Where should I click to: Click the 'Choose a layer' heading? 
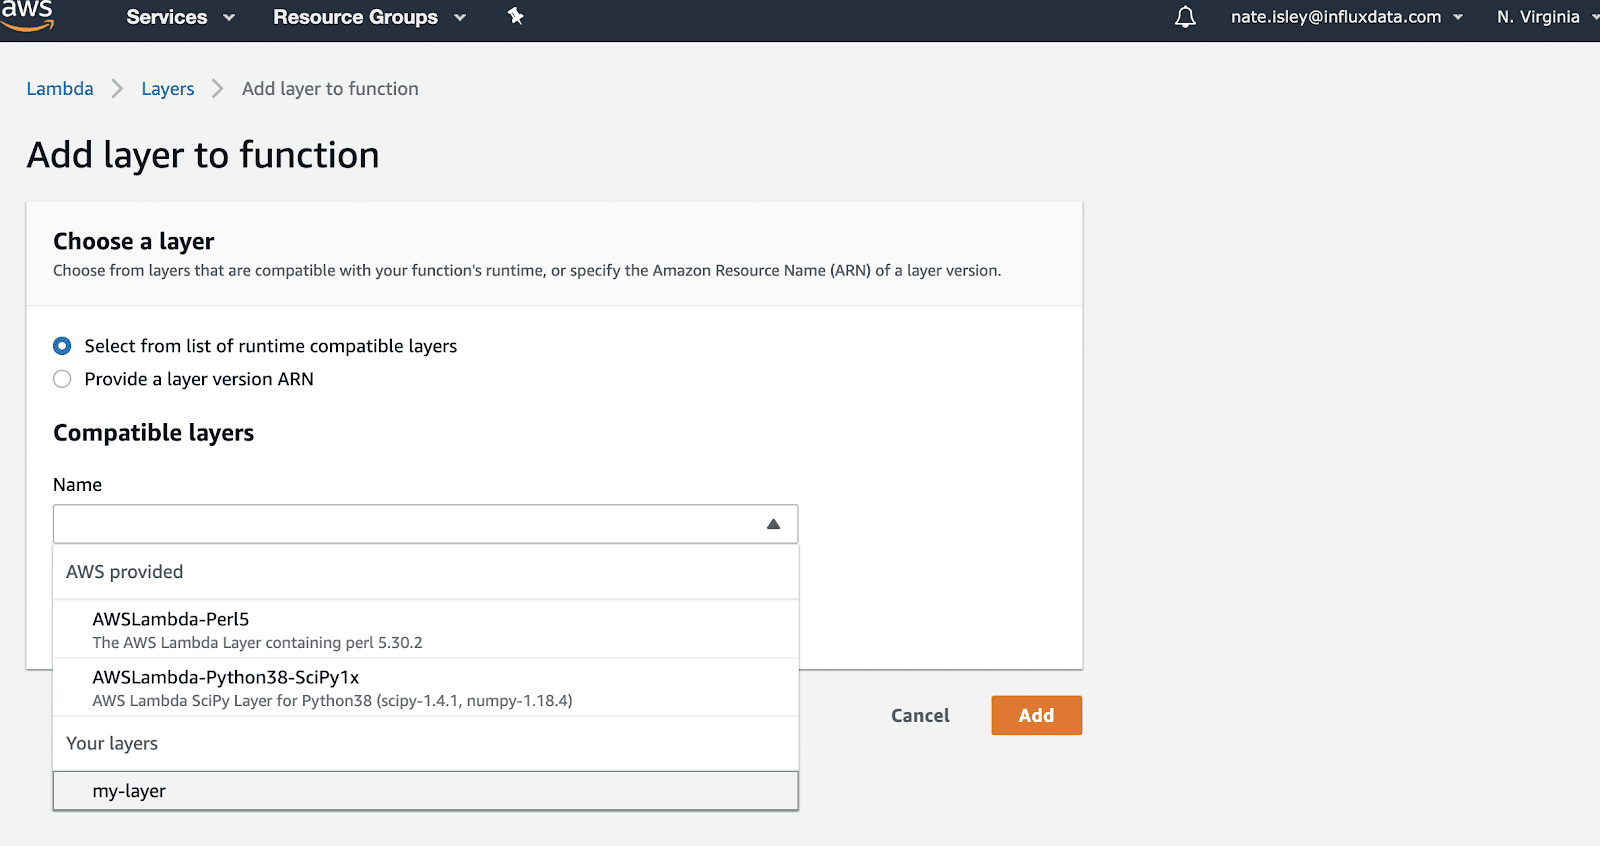click(x=134, y=241)
